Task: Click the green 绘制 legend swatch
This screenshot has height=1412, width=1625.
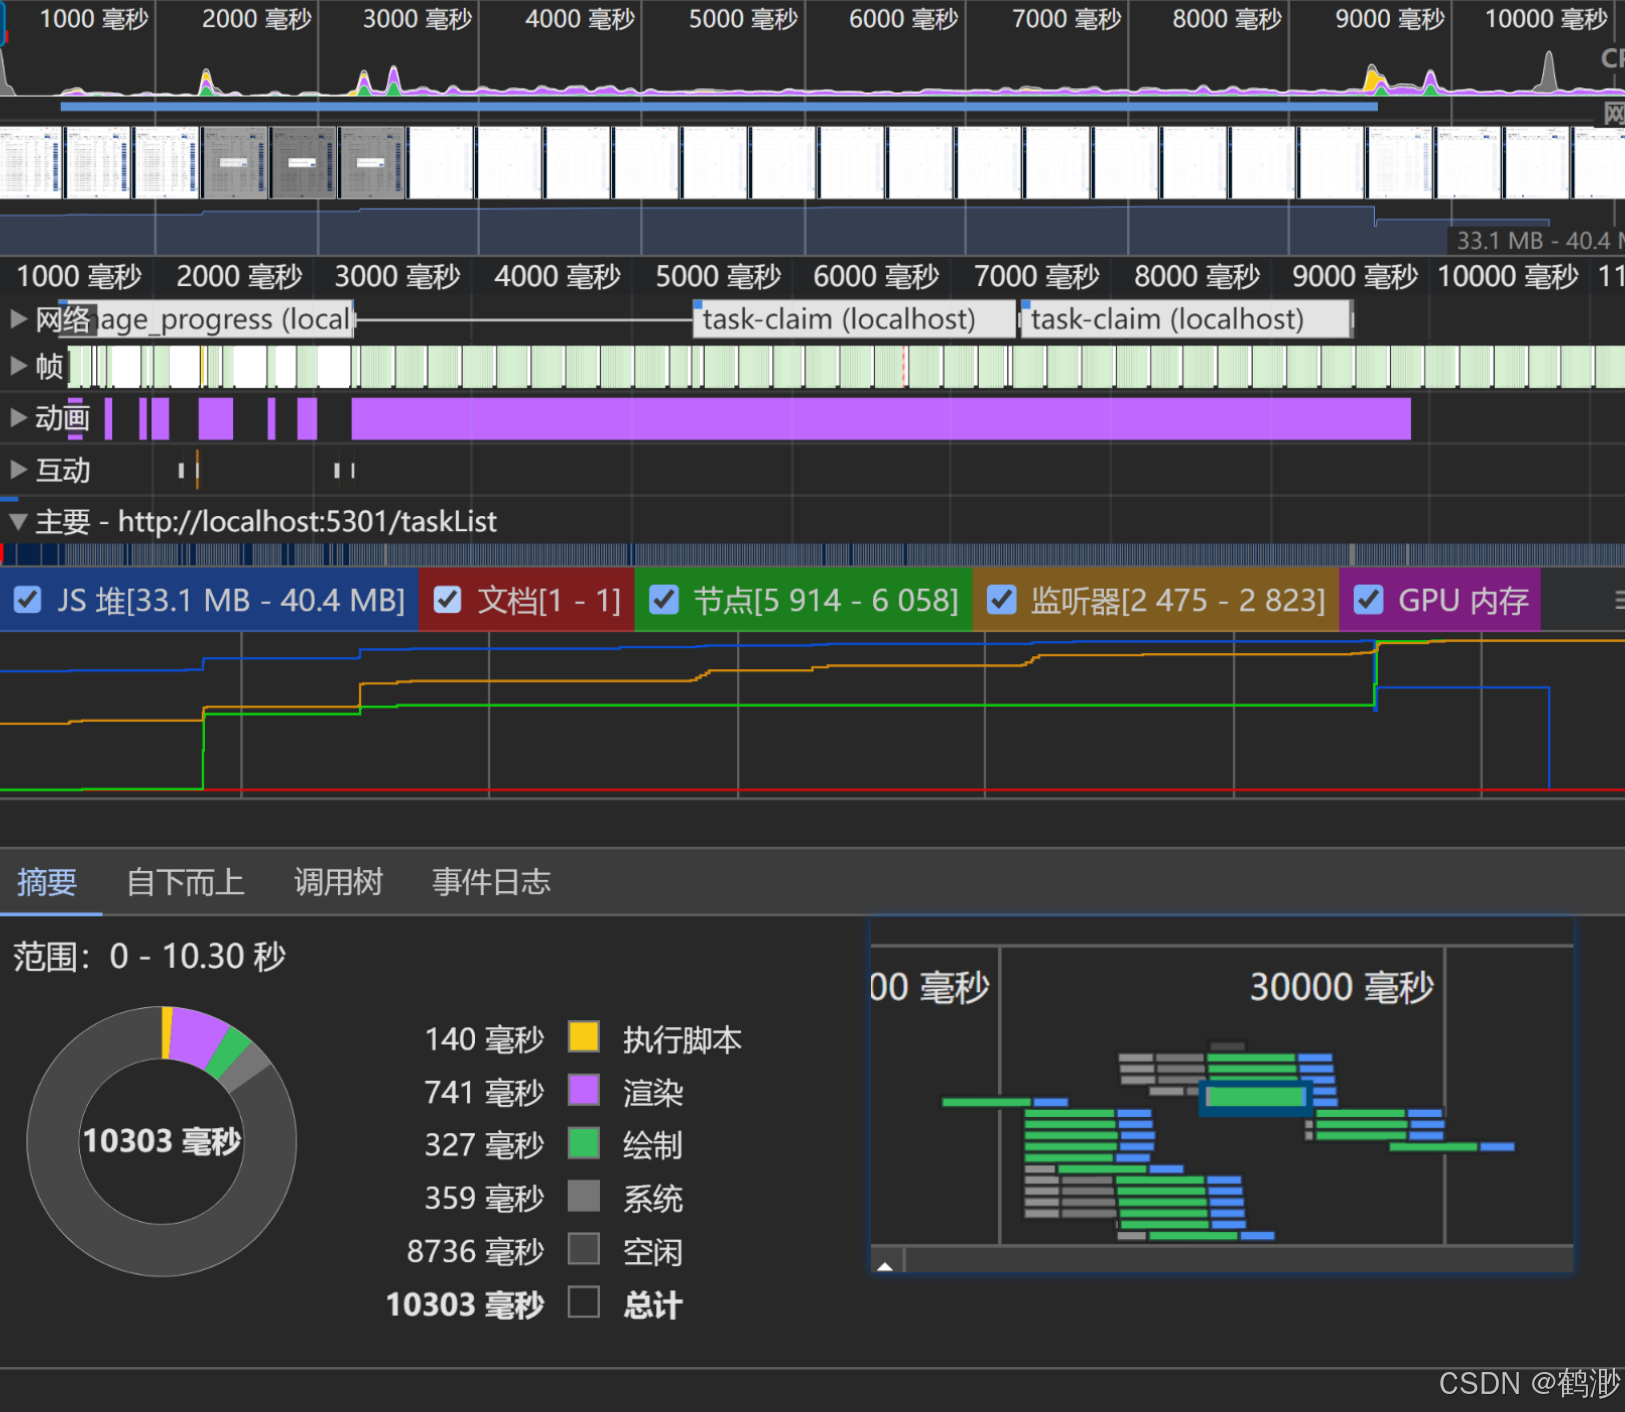Action: [584, 1143]
